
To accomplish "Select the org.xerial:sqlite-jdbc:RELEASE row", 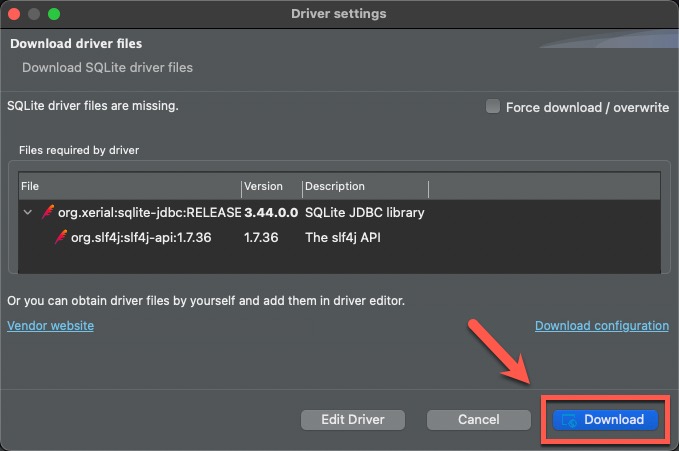I will pyautogui.click(x=340, y=212).
